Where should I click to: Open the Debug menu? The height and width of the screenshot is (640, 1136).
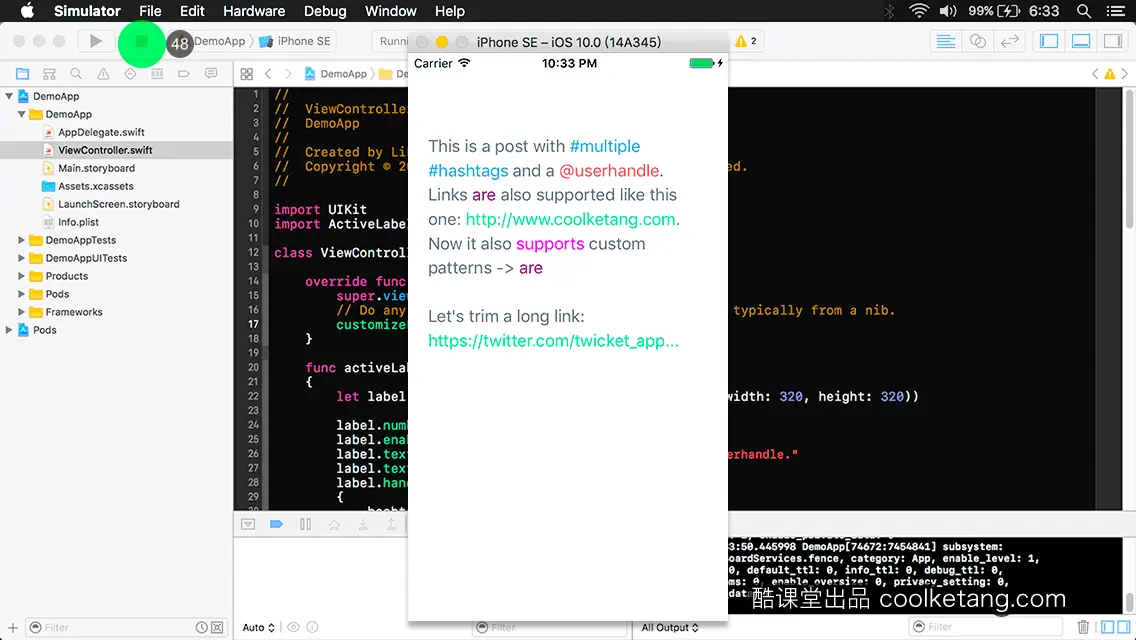325,11
